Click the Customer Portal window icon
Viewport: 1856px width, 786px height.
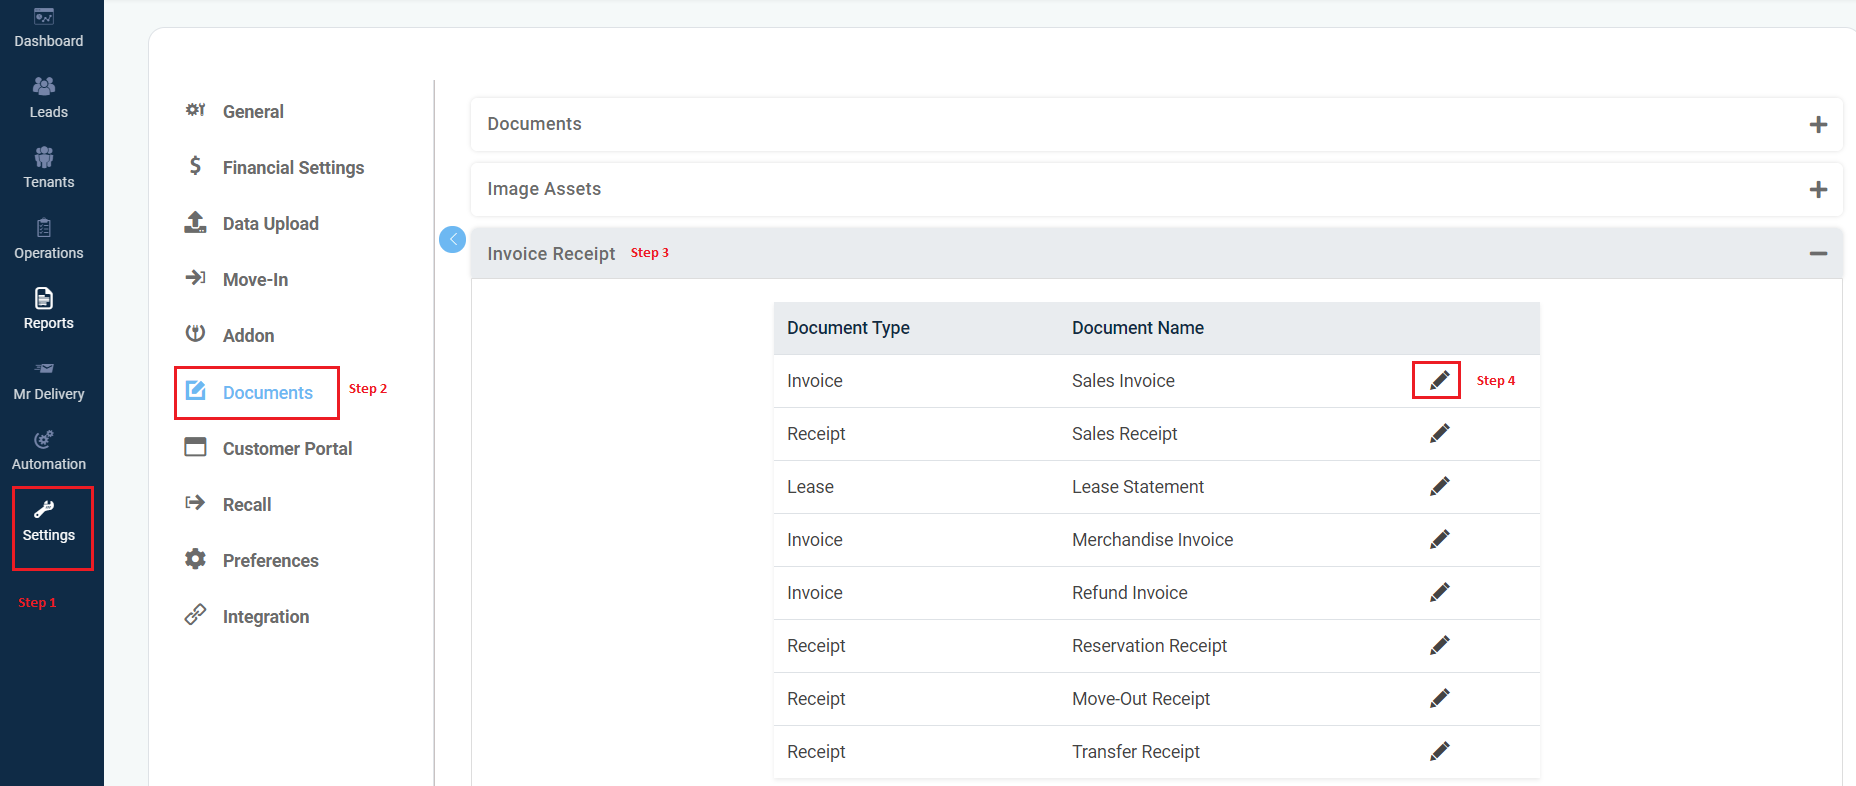click(x=195, y=447)
